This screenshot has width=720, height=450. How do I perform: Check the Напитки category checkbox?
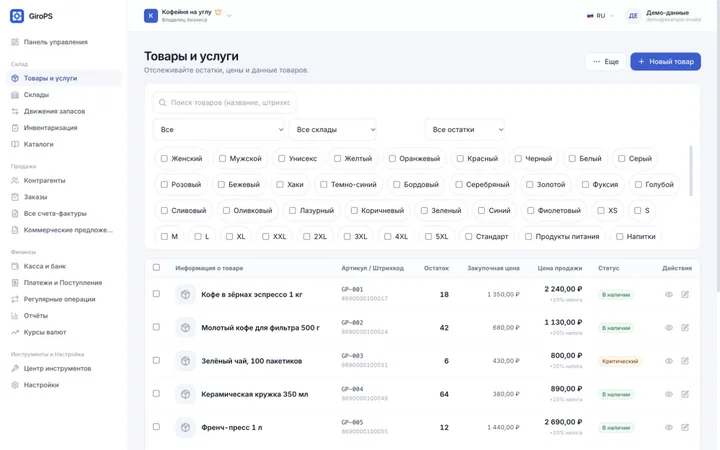tap(619, 237)
